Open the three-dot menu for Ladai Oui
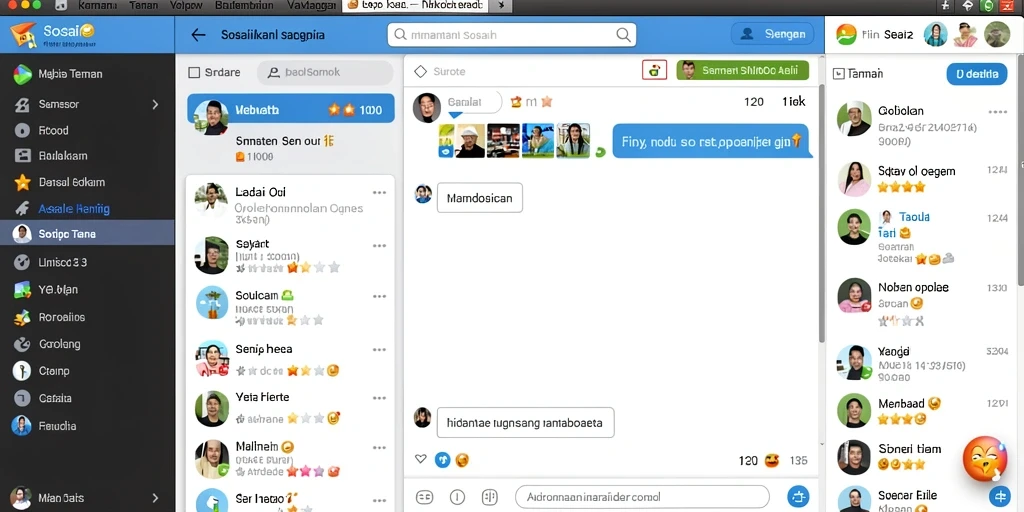1024x512 pixels. [379, 193]
